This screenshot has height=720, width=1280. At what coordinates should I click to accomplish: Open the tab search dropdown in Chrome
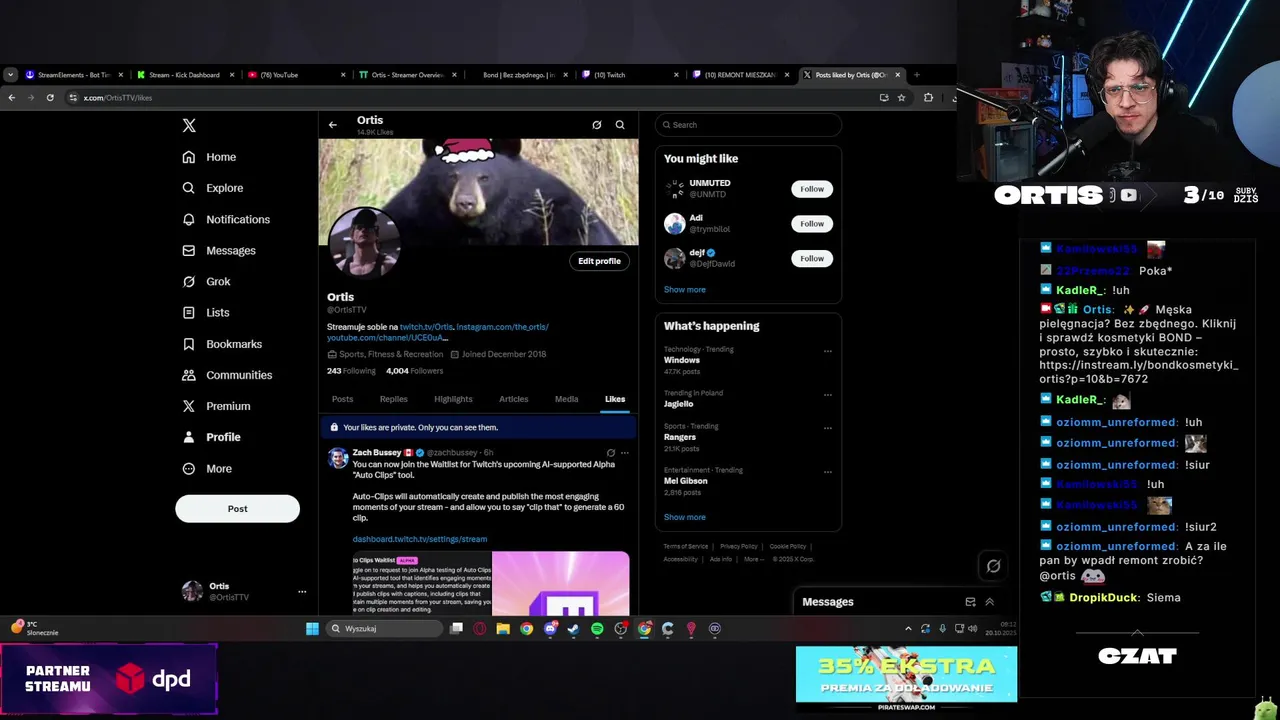pos(10,75)
